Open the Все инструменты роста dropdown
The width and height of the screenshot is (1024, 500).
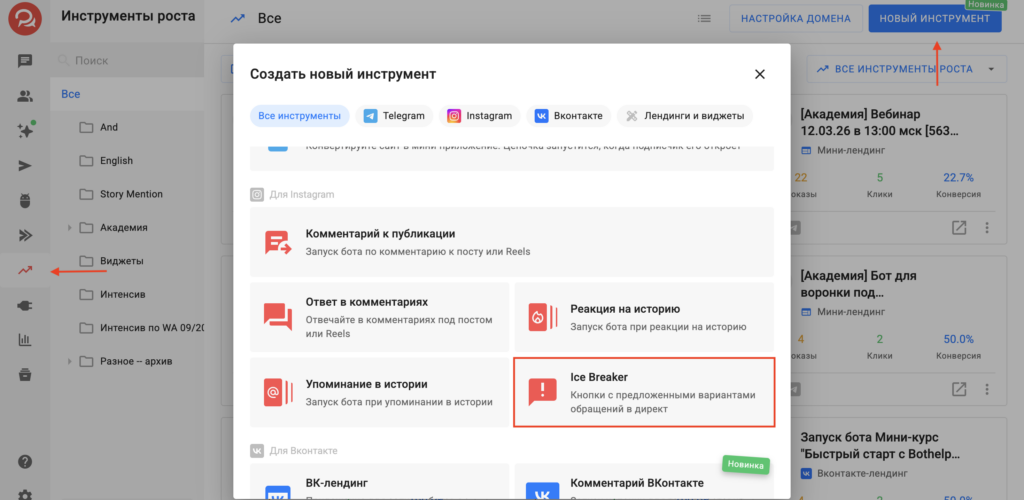tap(905, 69)
